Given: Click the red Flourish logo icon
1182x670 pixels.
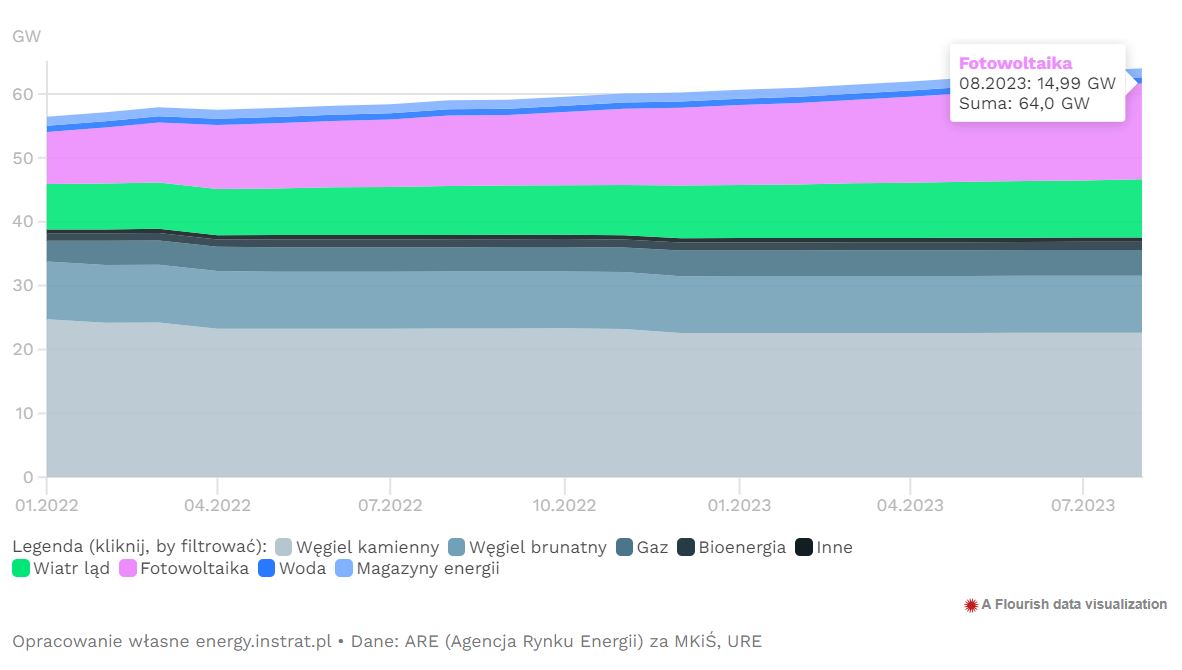Looking at the screenshot, I should pos(970,605).
